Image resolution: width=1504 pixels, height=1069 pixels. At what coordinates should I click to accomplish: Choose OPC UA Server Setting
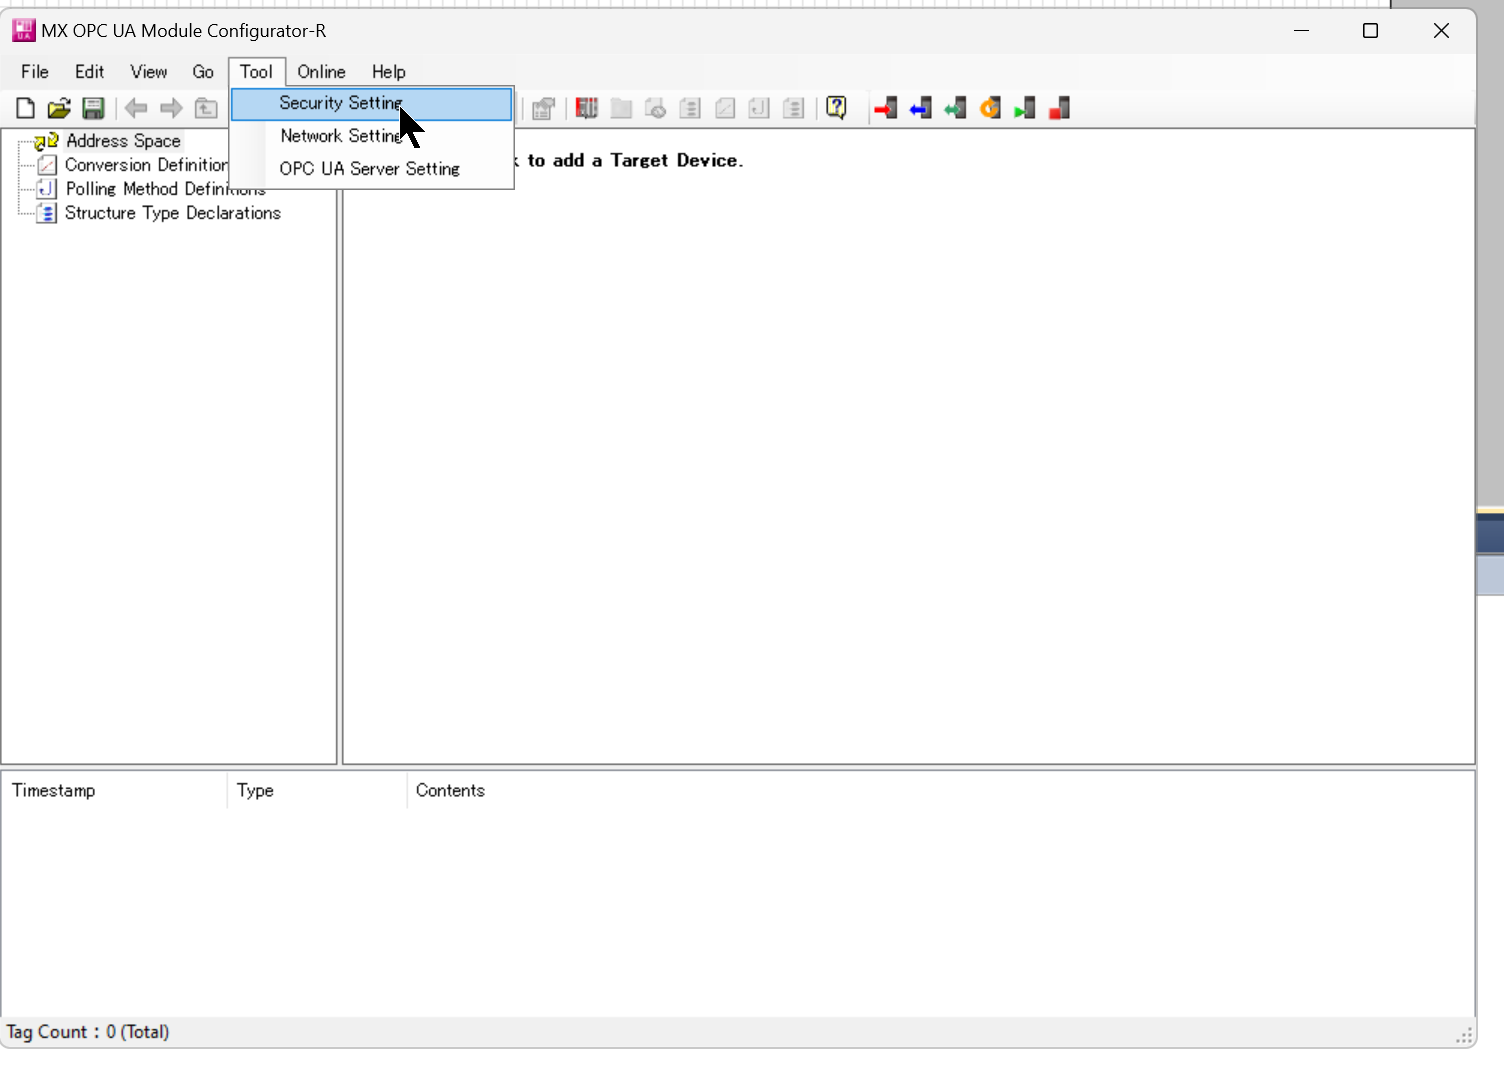(x=372, y=169)
